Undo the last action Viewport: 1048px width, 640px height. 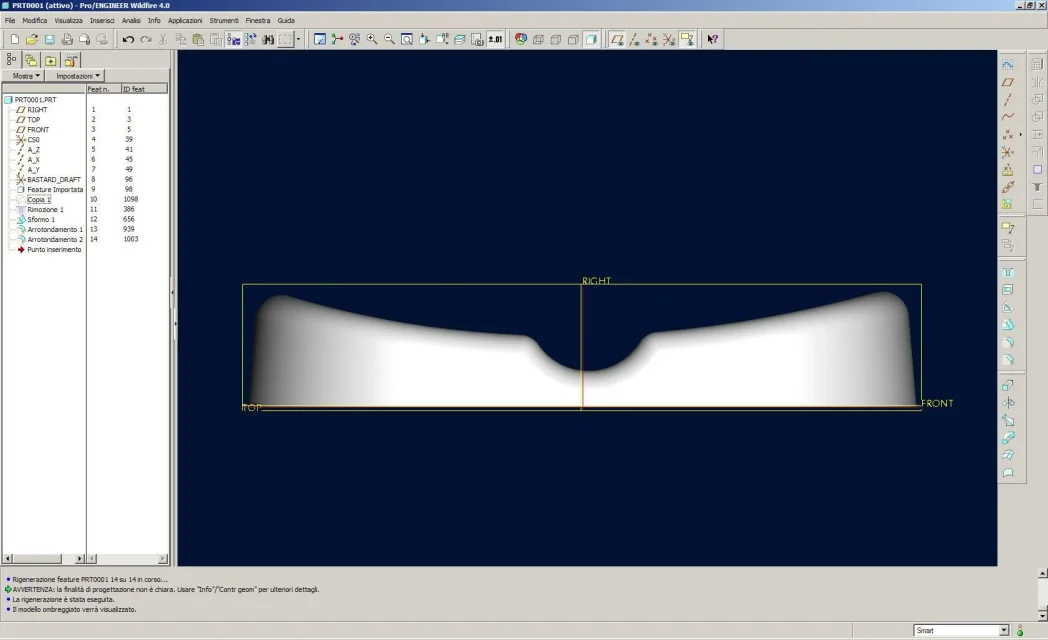click(x=128, y=39)
